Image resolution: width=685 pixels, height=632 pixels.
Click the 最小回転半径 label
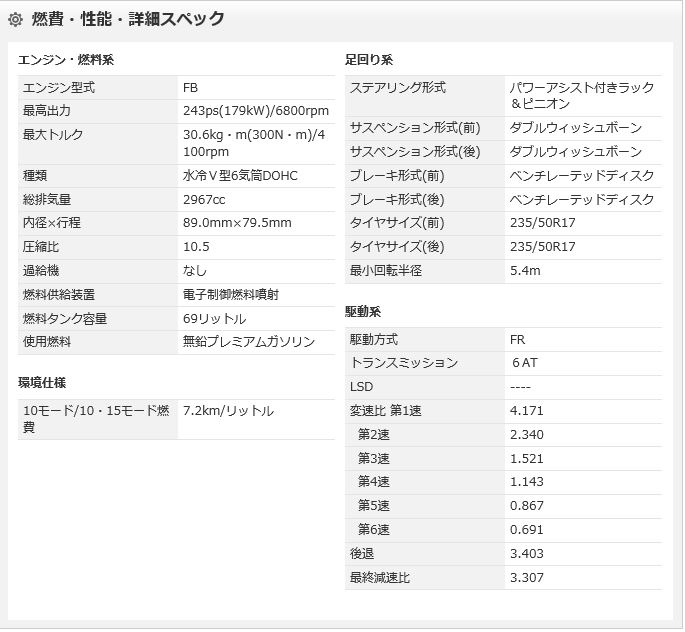[x=386, y=271]
